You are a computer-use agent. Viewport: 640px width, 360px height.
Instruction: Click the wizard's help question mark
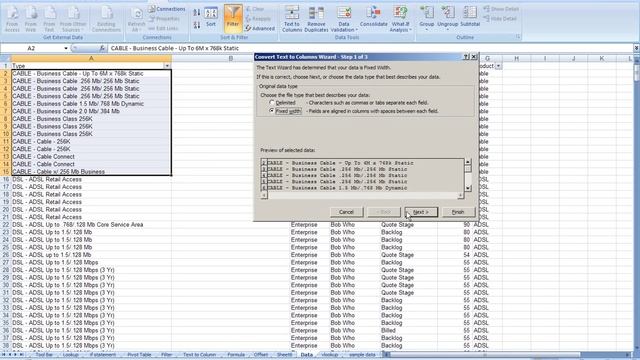466,57
